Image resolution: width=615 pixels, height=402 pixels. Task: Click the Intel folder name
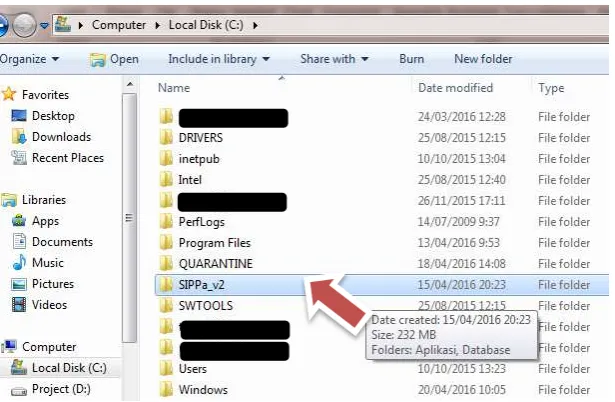pos(190,180)
